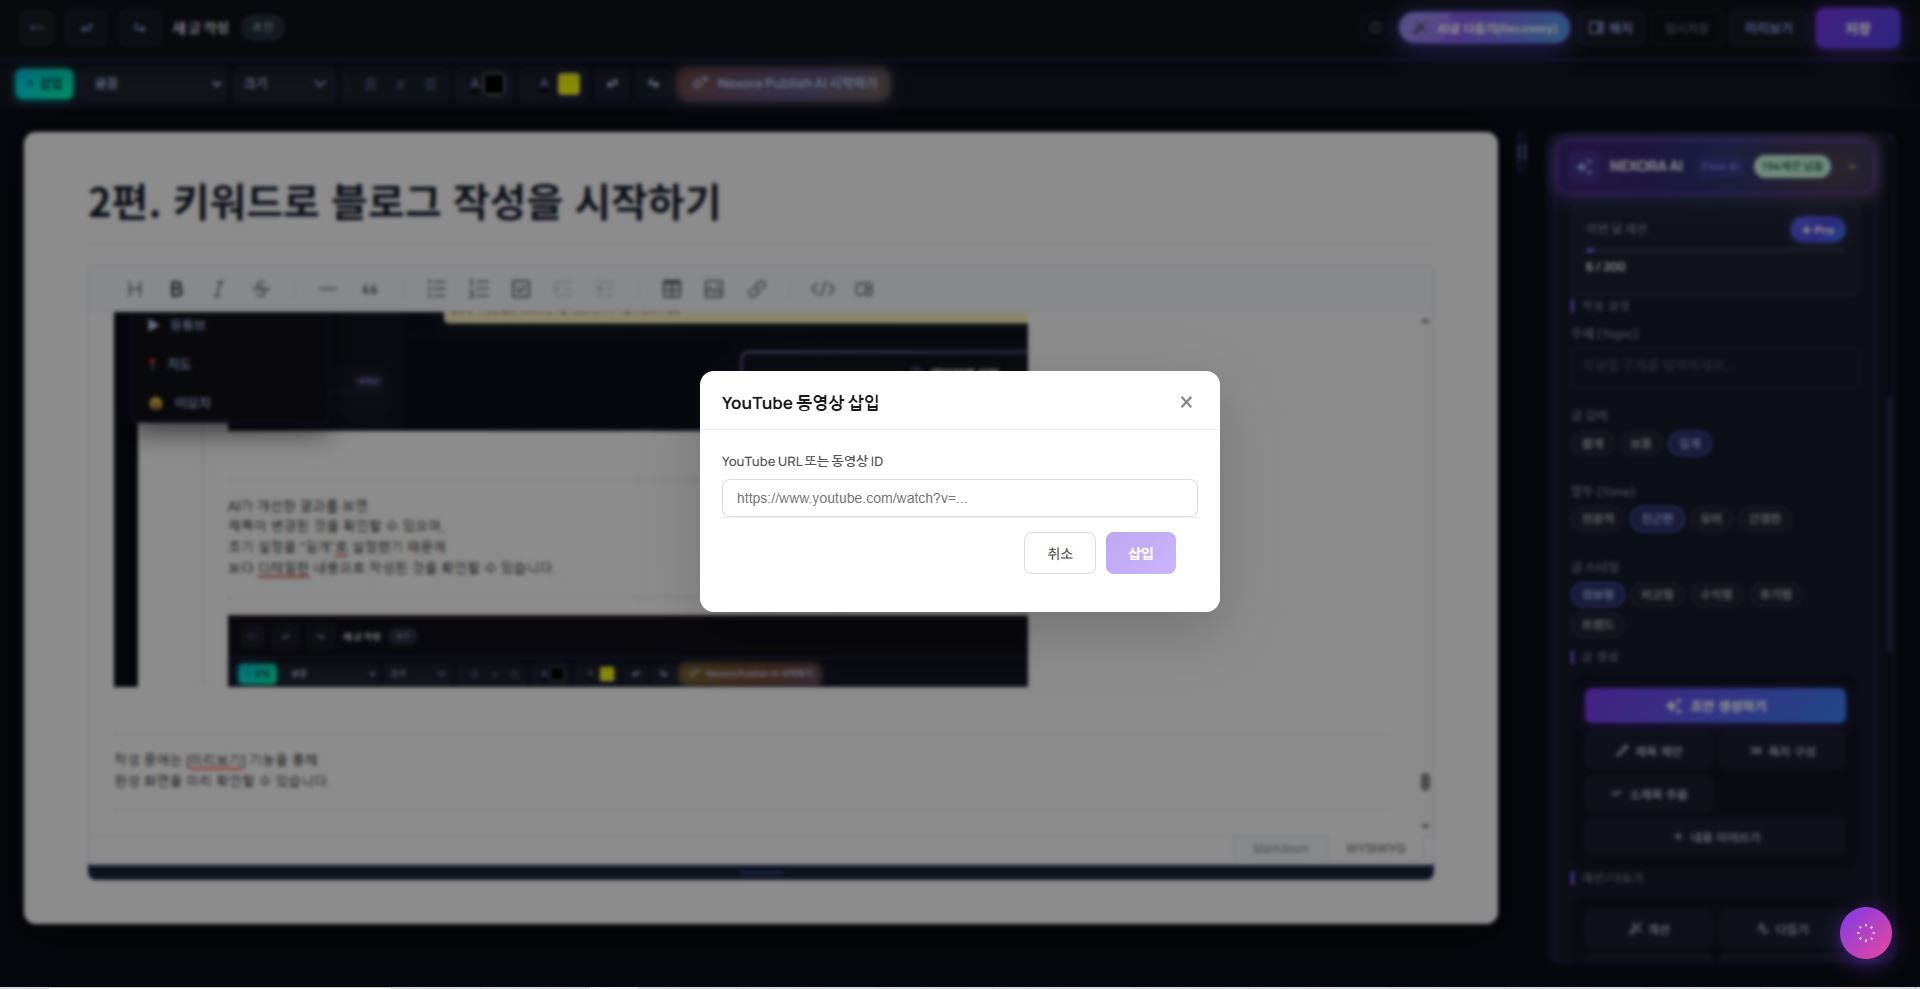Click the yellow highlight color swatch

[x=569, y=84]
